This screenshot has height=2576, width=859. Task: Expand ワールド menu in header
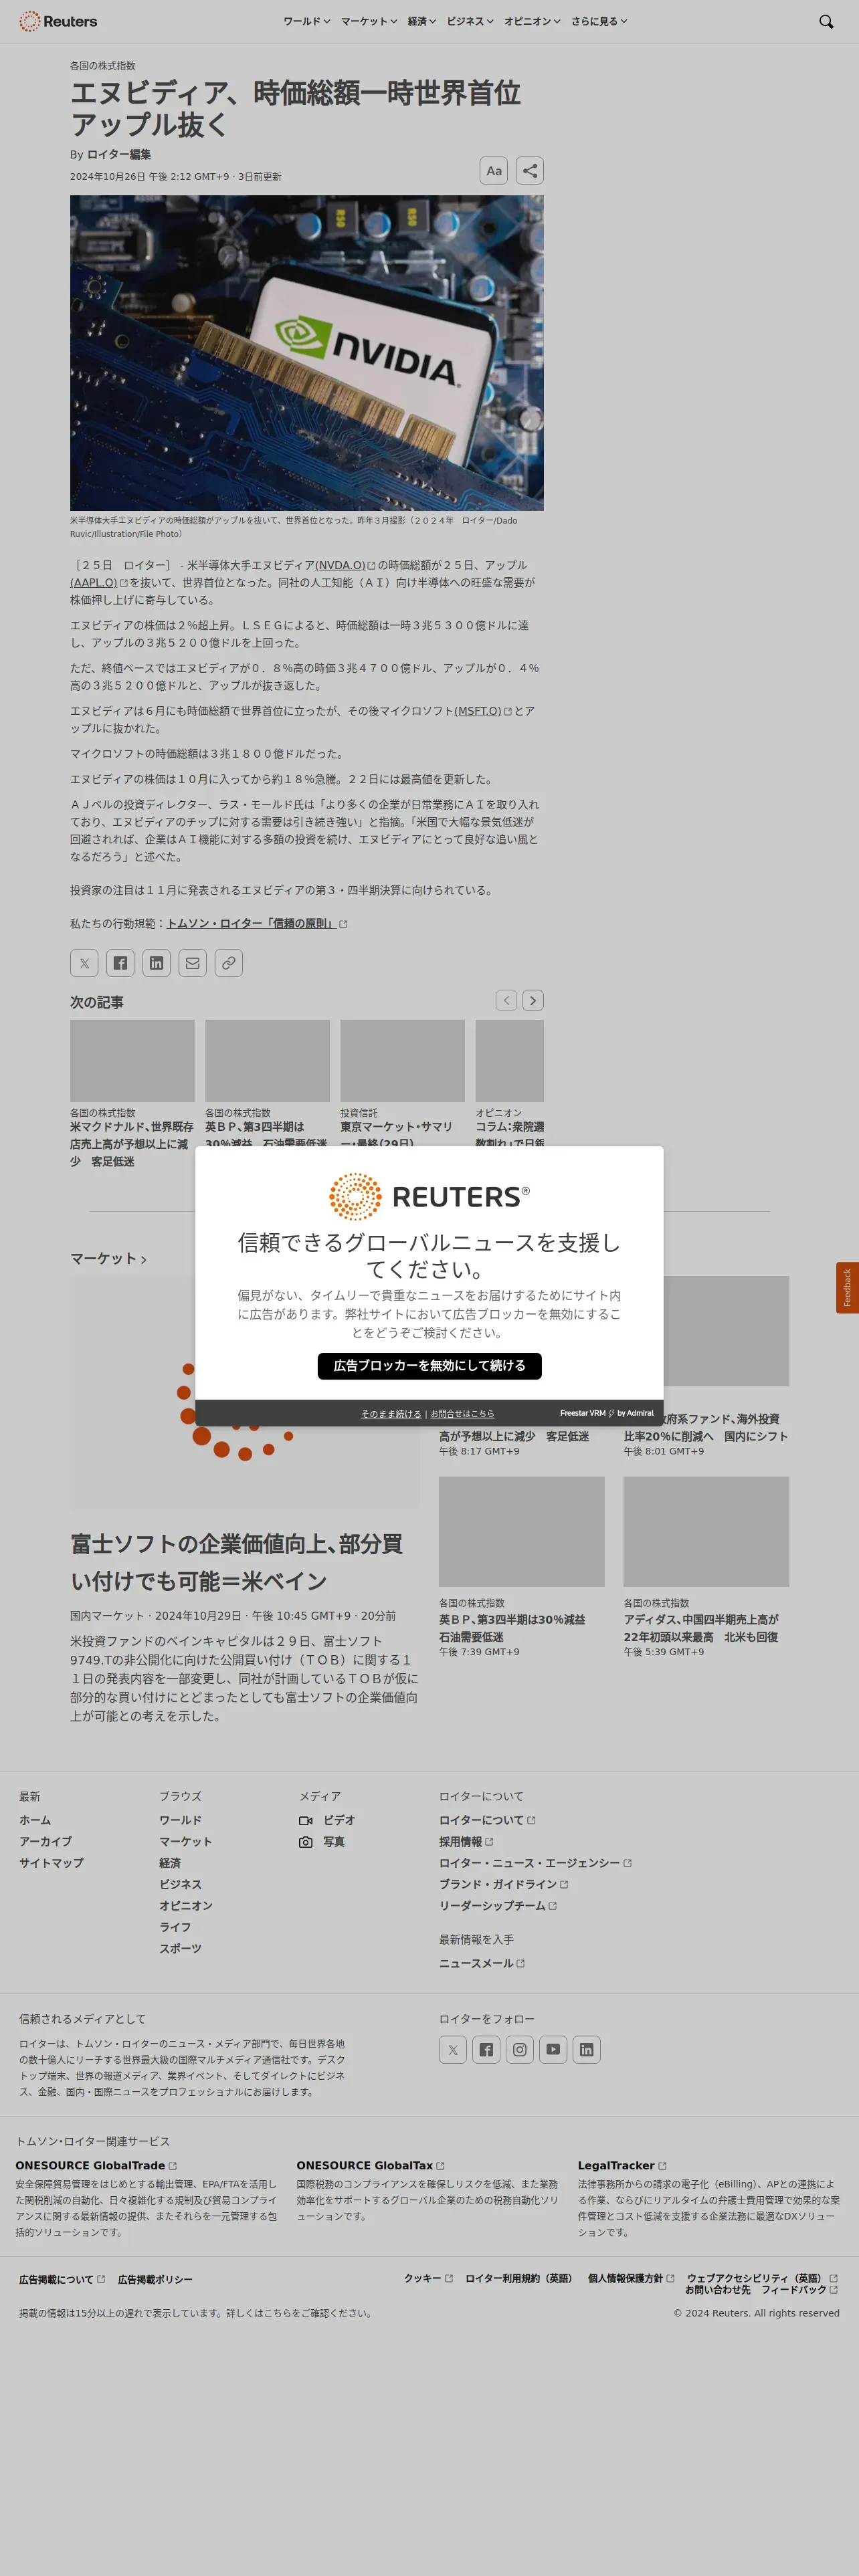pos(306,21)
